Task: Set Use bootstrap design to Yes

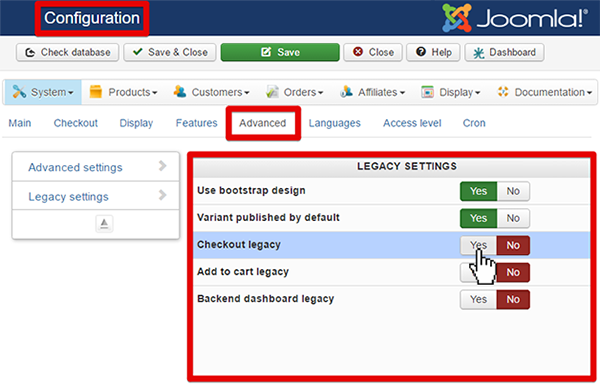Action: [x=478, y=191]
